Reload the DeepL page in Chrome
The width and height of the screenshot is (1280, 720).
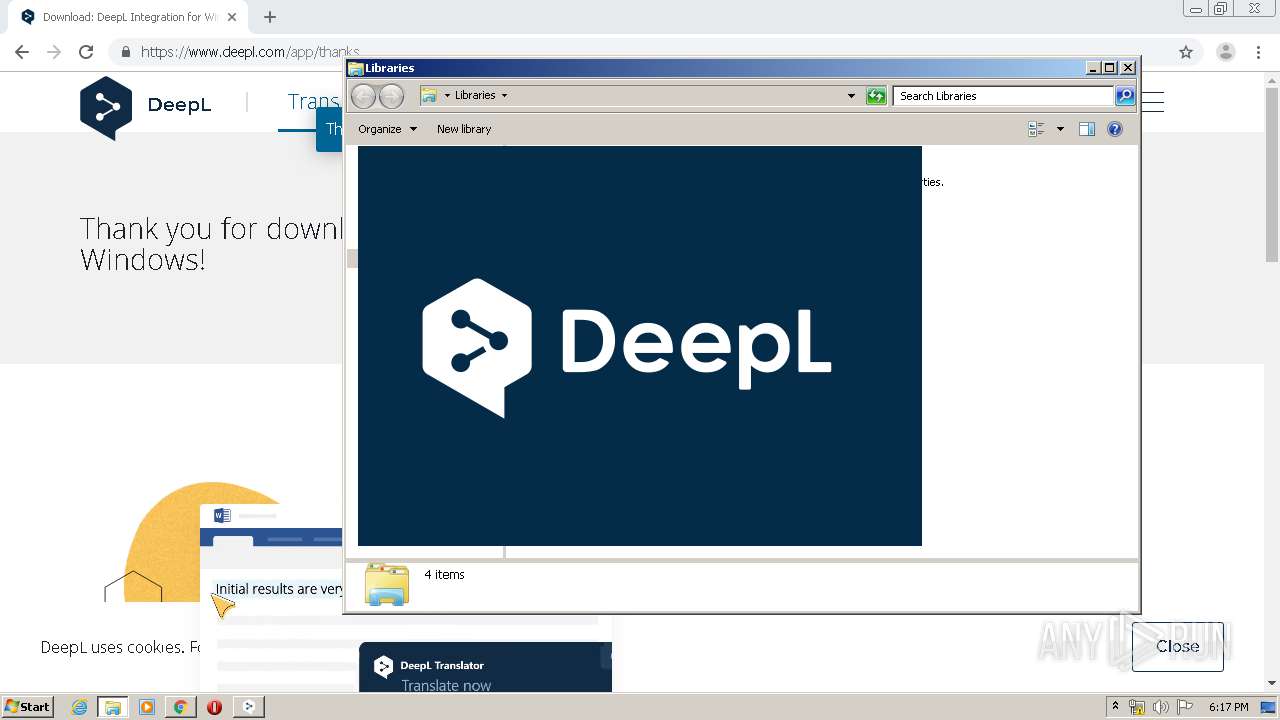[86, 52]
